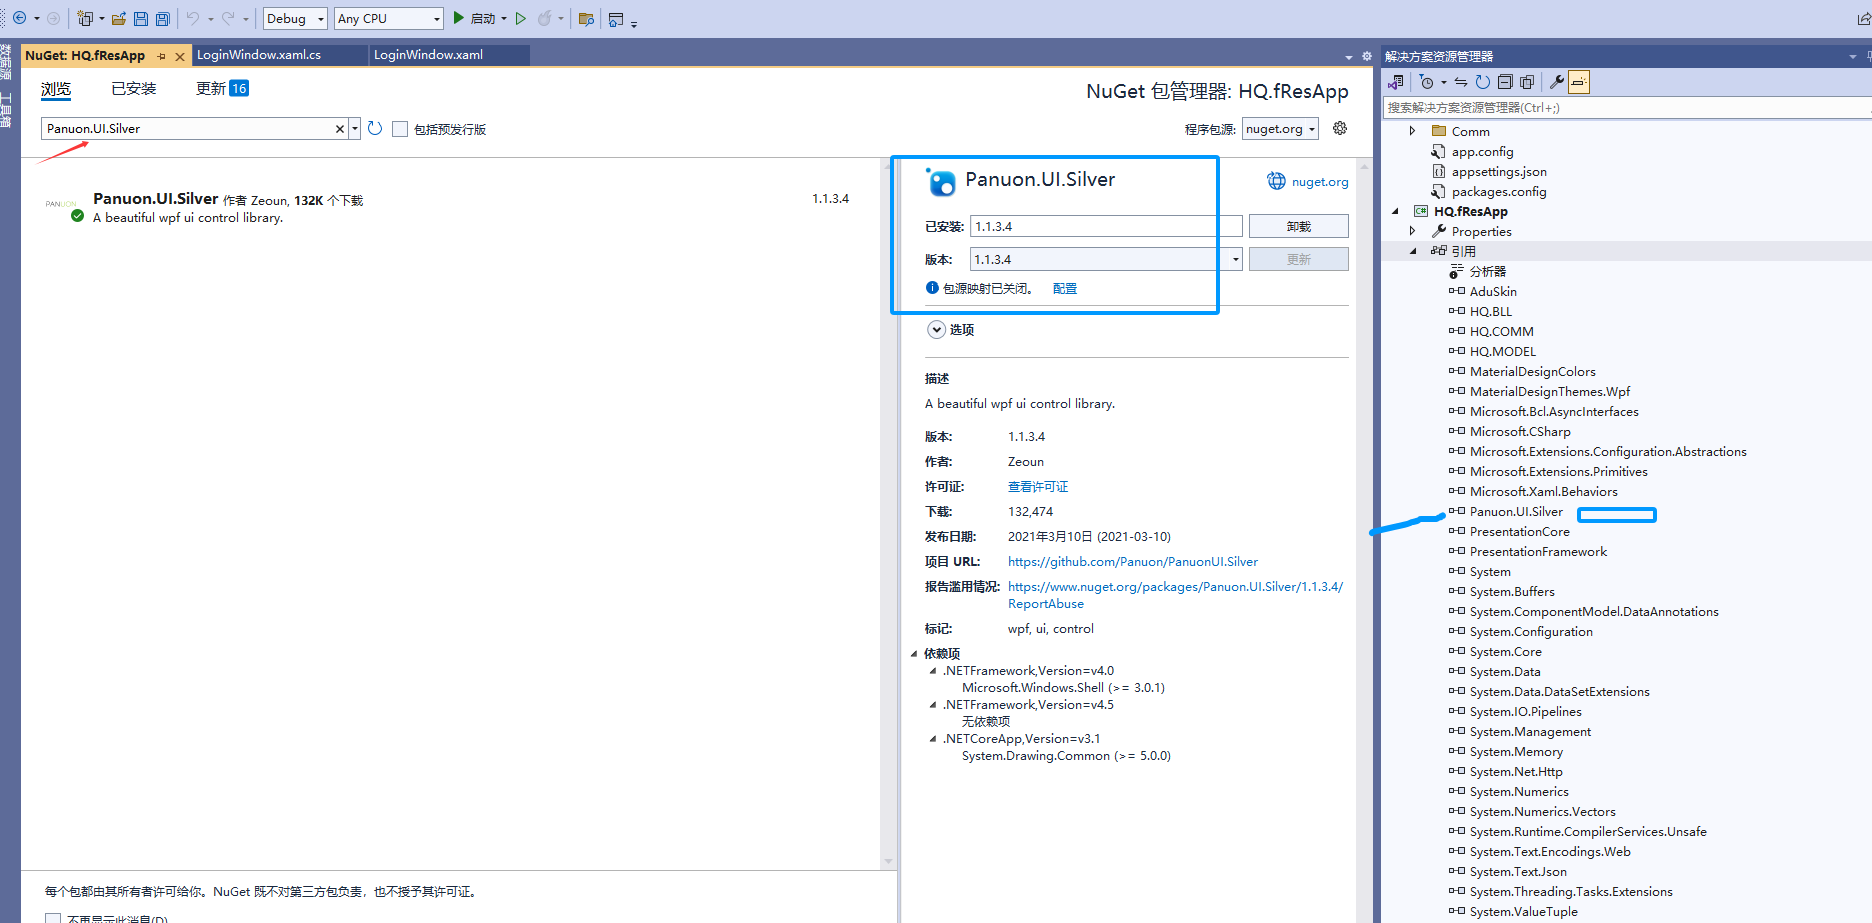Click the Find in Files folder icon
Viewport: 1872px width, 923px height.
587,18
